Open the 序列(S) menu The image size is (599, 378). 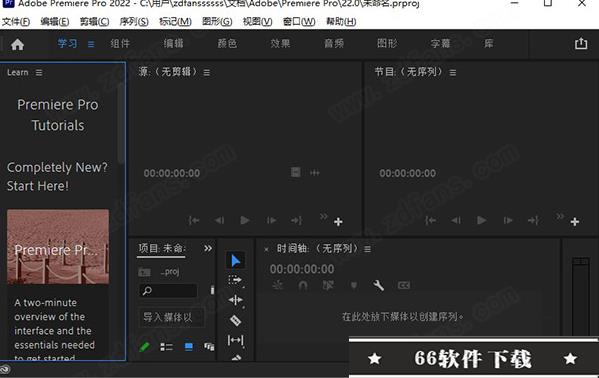click(134, 22)
